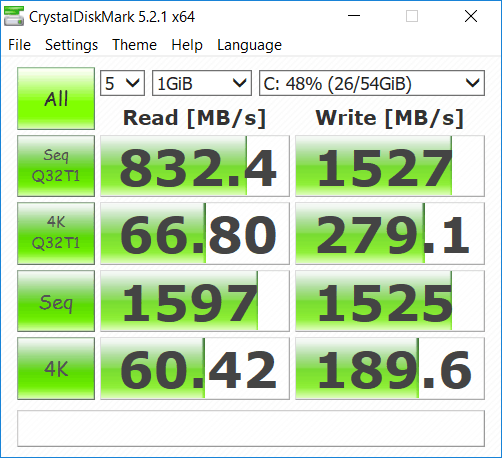Open the Theme menu
This screenshot has height=458, width=502.
(134, 45)
